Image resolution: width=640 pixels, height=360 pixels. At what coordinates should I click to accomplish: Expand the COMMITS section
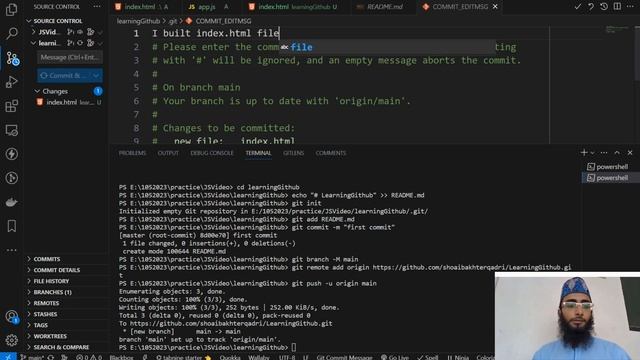[47, 259]
